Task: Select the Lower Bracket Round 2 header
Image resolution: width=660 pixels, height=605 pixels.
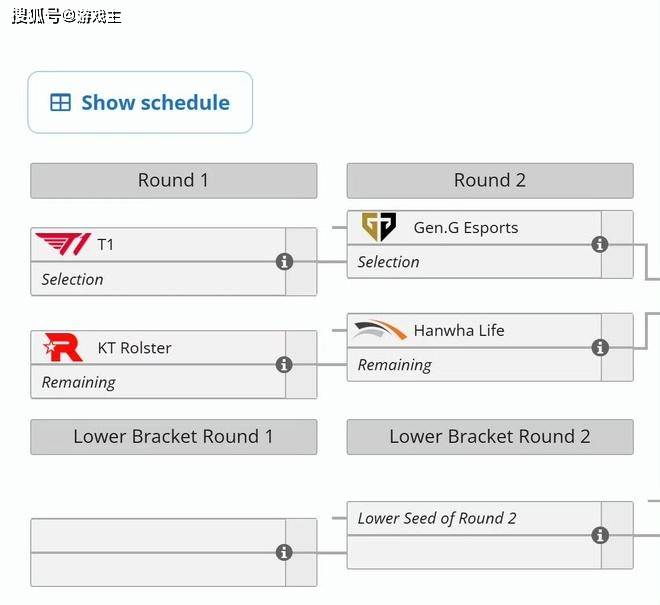Action: (x=490, y=437)
